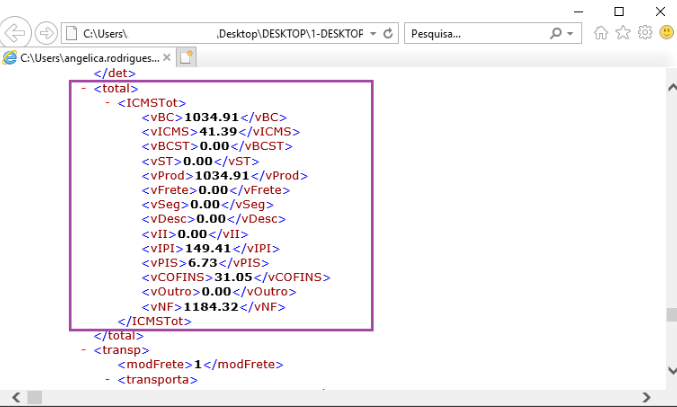The height and width of the screenshot is (407, 677).
Task: Click the smiley feedback icon
Action: pos(667,32)
